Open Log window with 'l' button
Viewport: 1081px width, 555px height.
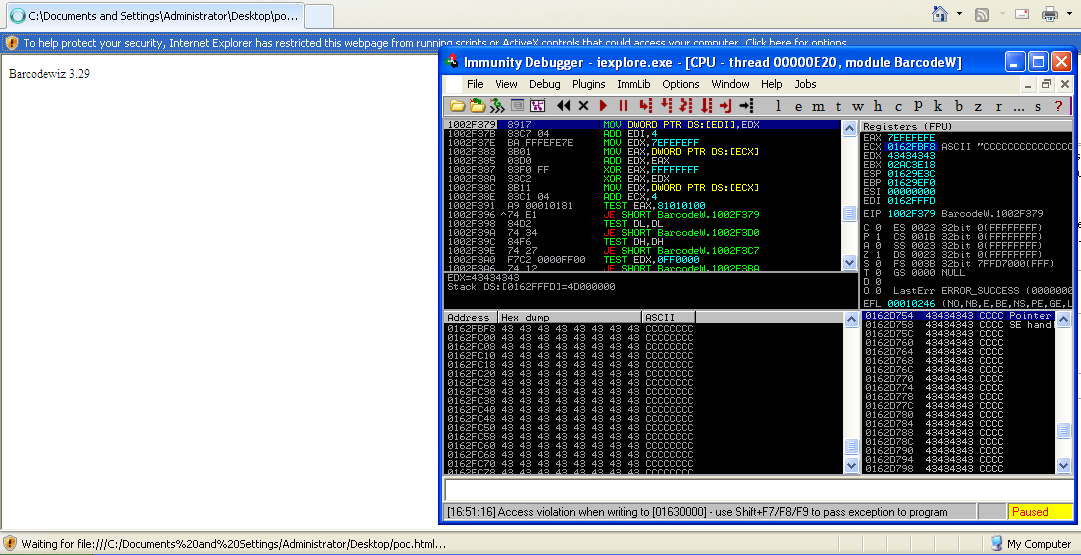[x=778, y=106]
